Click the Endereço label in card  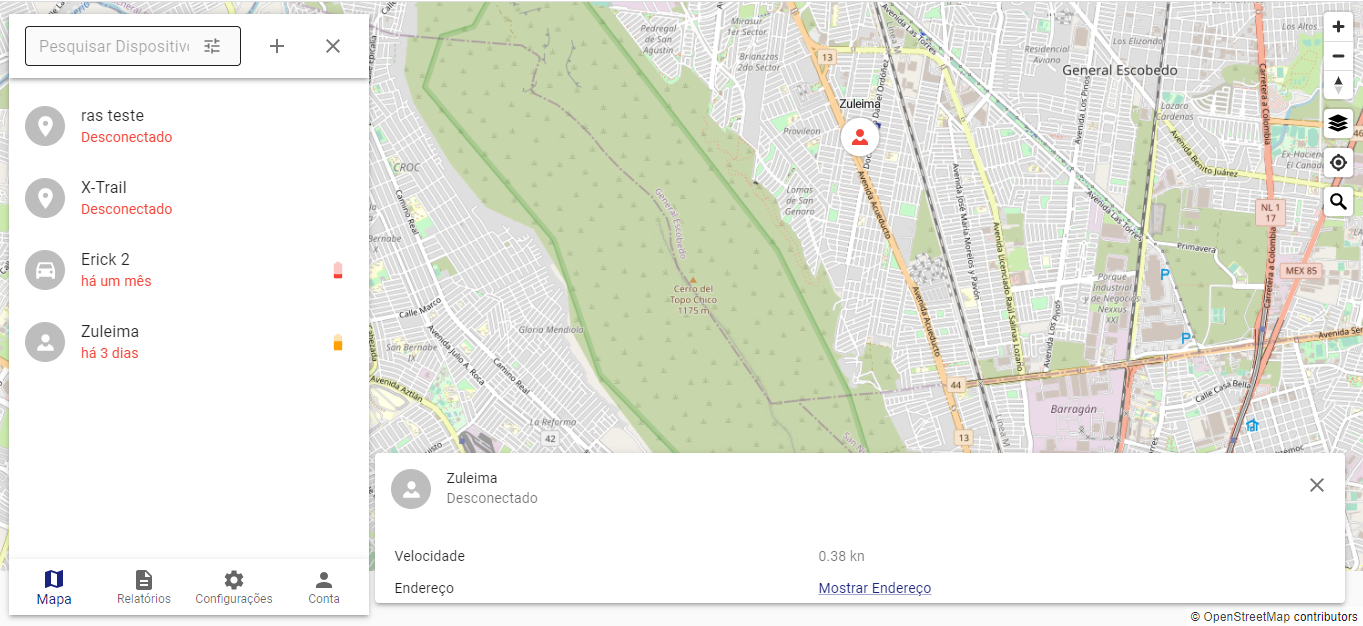click(424, 588)
